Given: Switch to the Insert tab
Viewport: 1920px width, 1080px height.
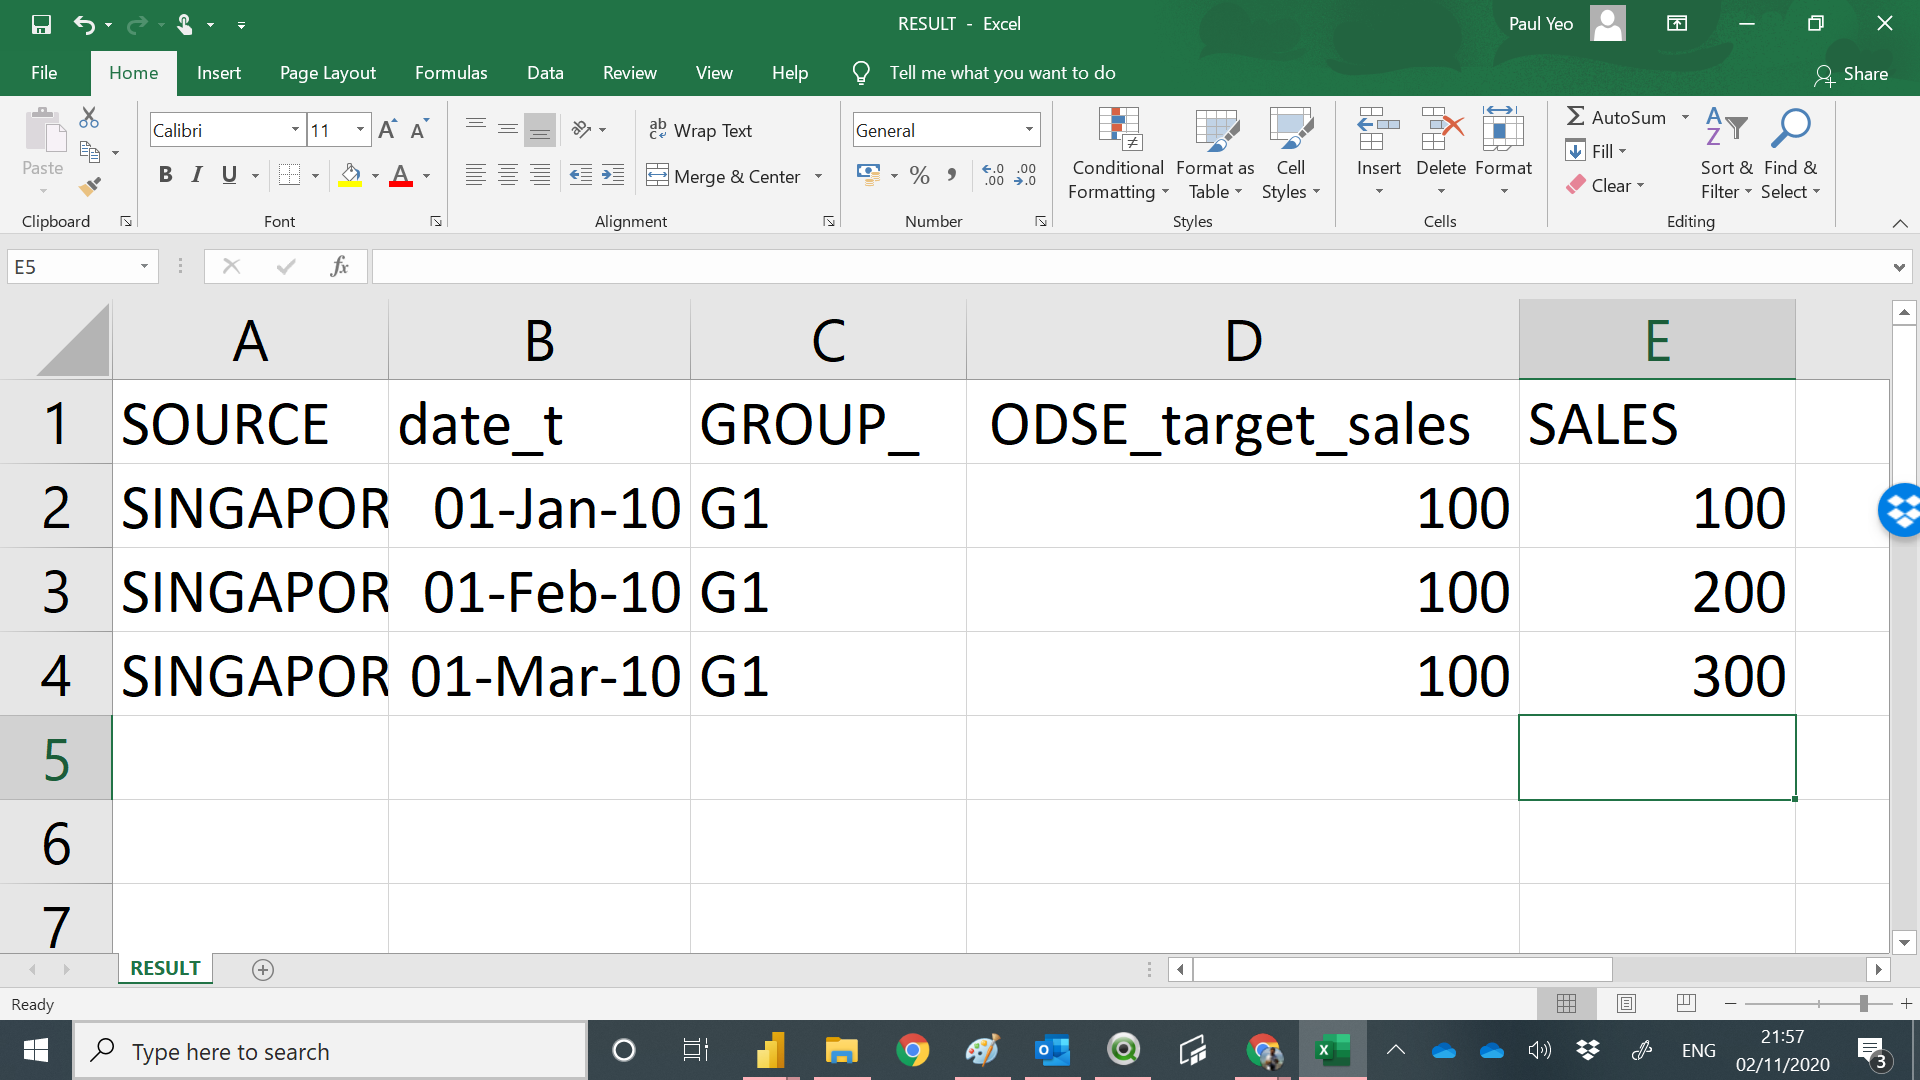Looking at the screenshot, I should click(x=219, y=73).
